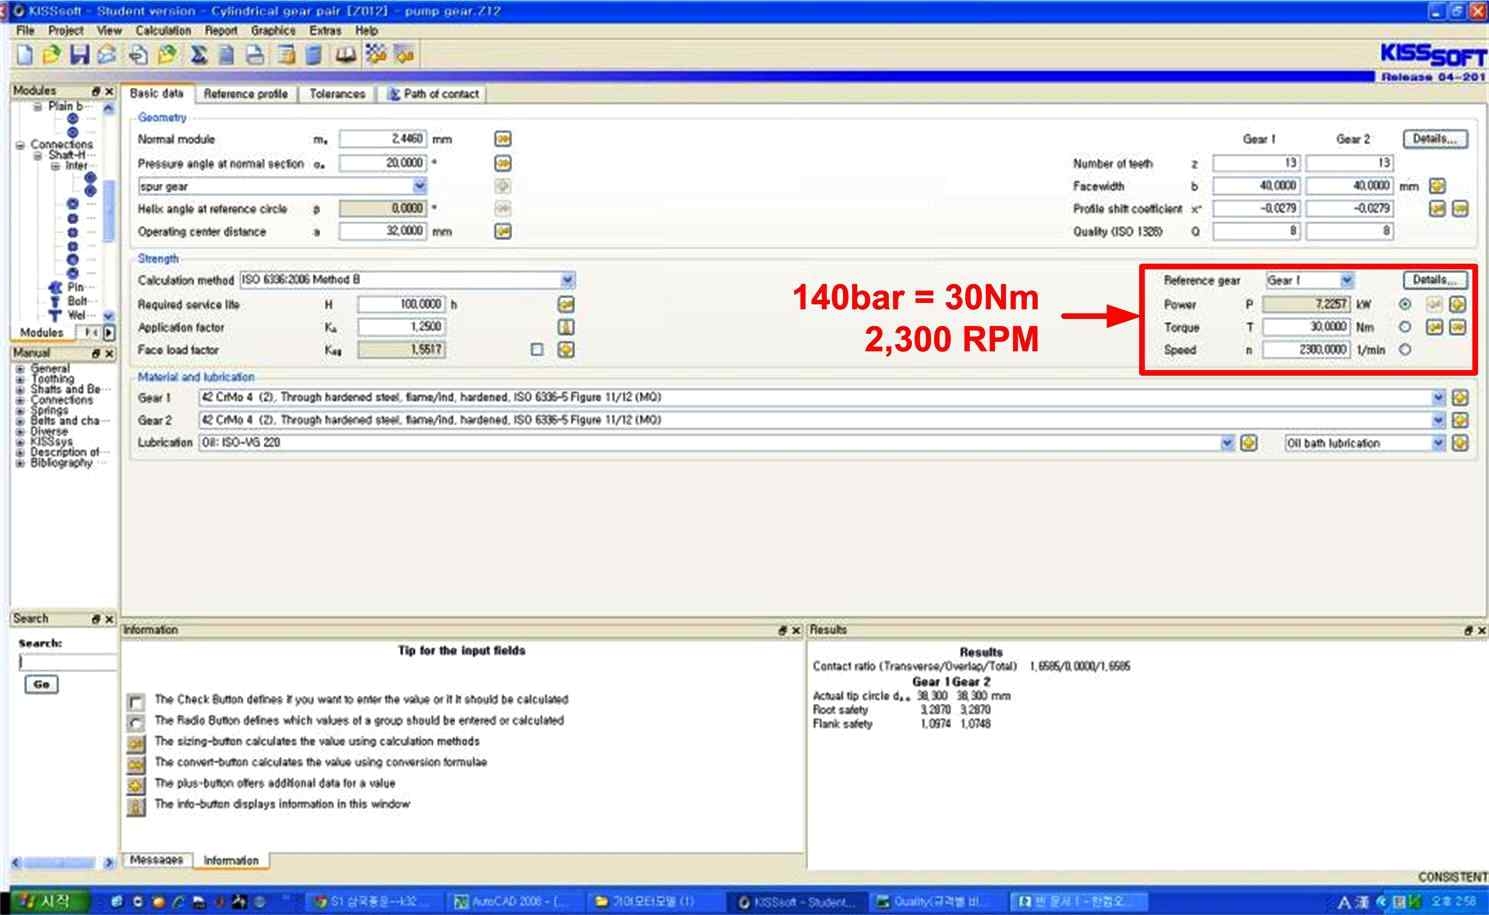Click the sizing button beside Required service life
The height and width of the screenshot is (915, 1489).
[566, 304]
